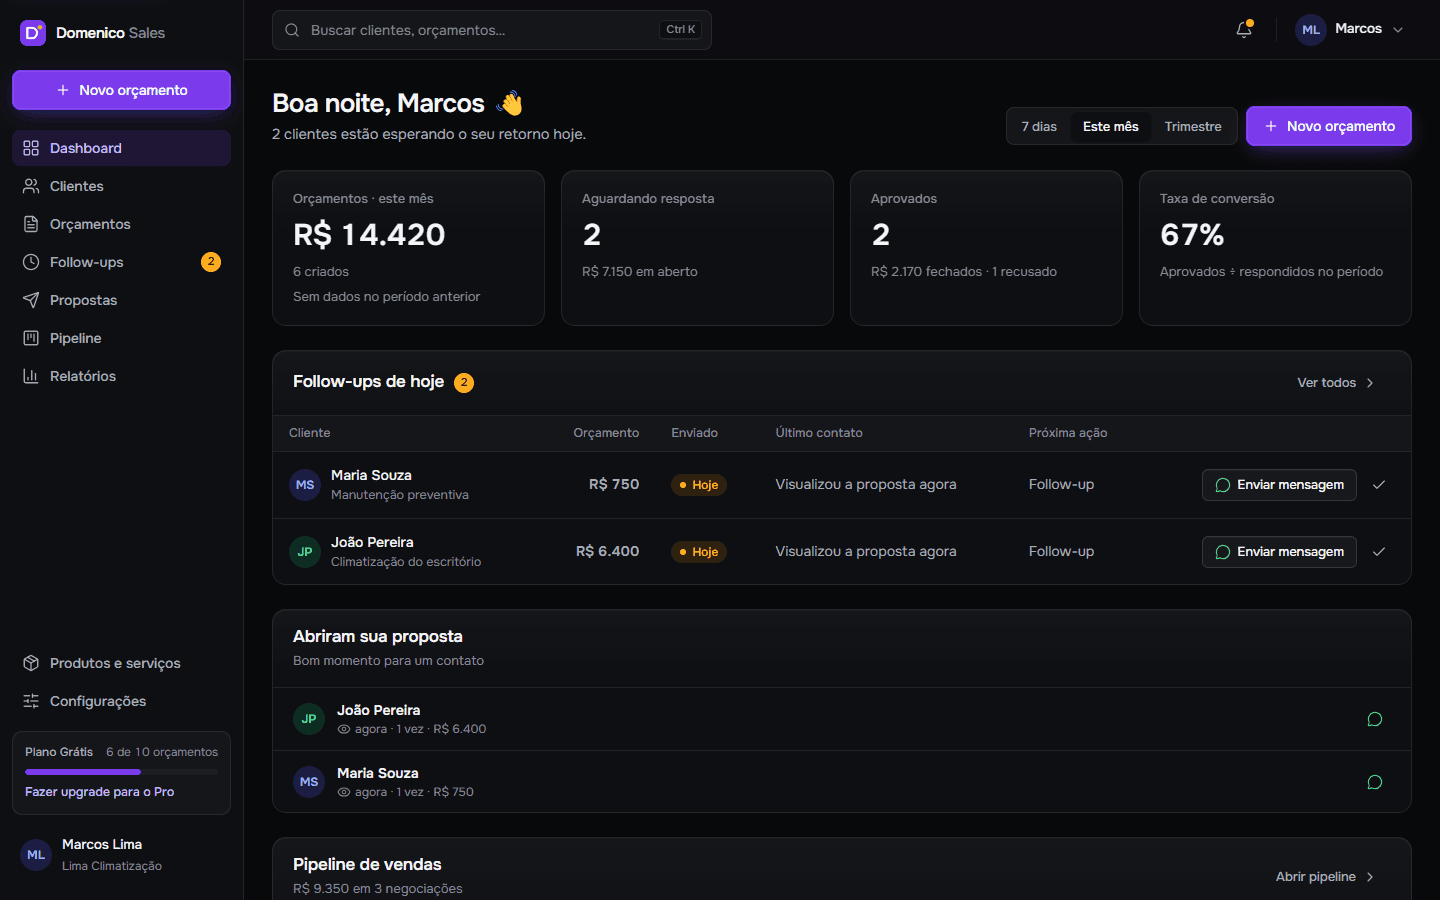This screenshot has height=900, width=1440.
Task: Click the Relatórios chart icon
Action: pos(31,376)
